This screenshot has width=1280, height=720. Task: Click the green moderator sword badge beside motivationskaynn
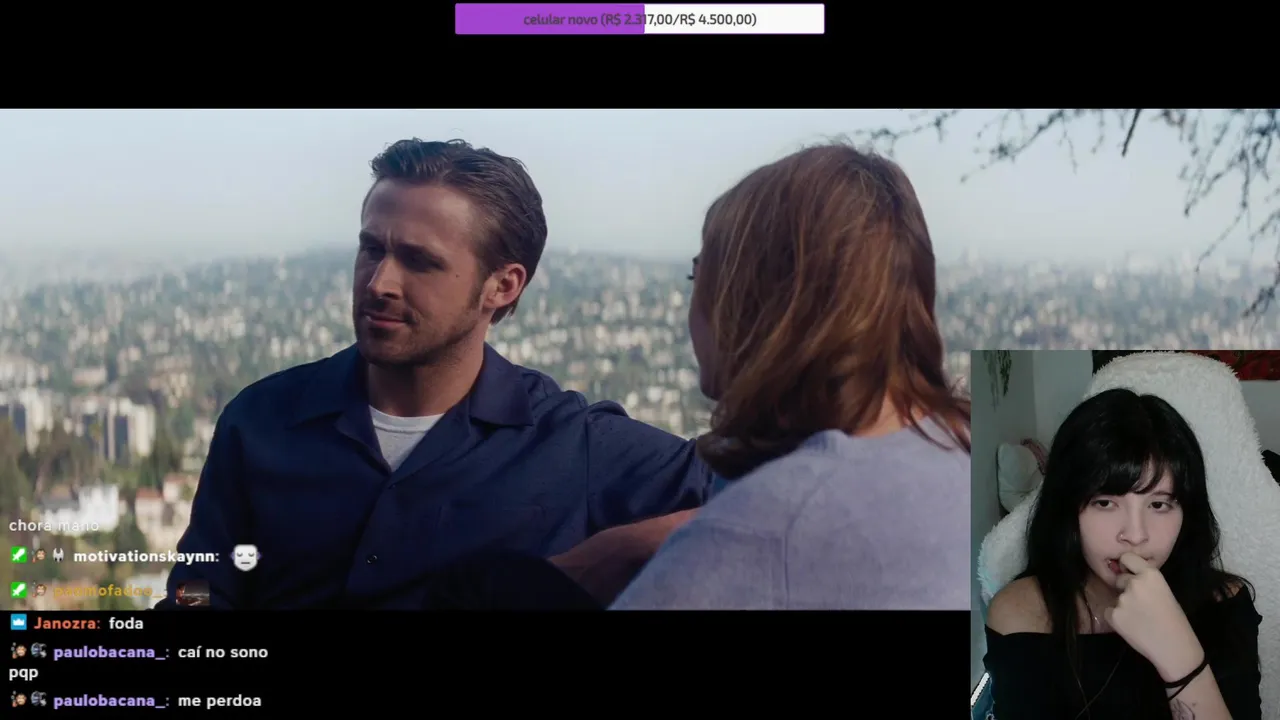[18, 556]
